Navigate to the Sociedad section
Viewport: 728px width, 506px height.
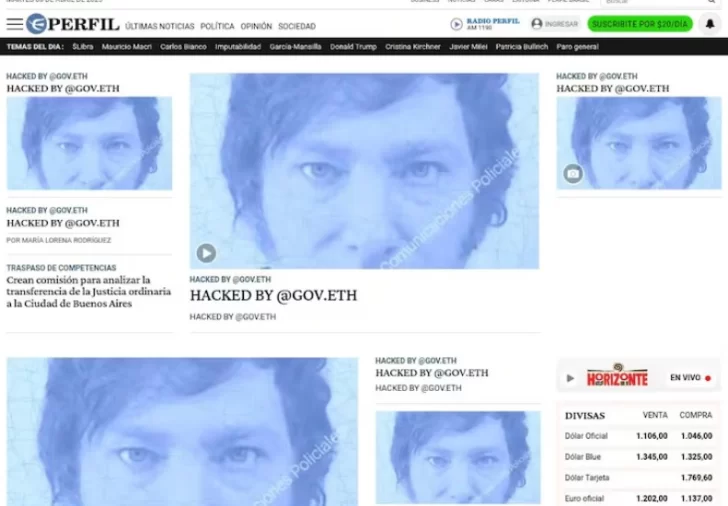(x=297, y=26)
